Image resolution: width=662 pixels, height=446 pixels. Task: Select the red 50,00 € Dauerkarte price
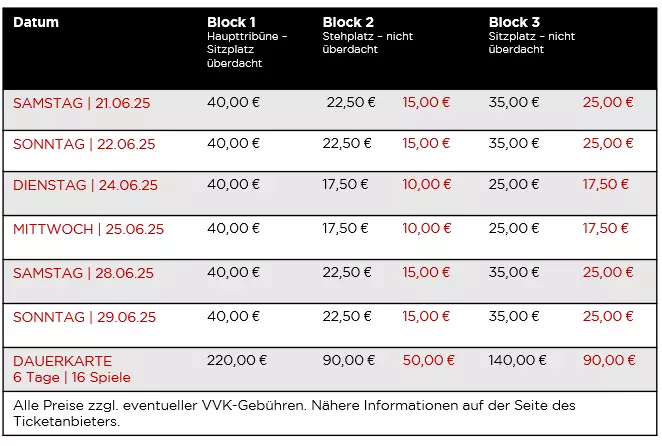[428, 360]
